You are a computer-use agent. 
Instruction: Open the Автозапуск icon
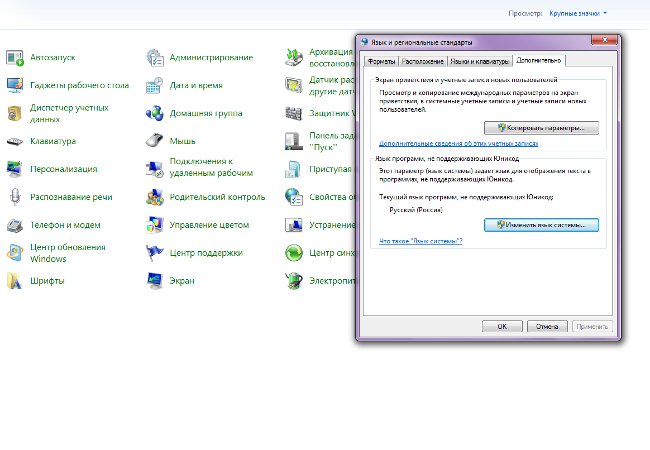(15, 58)
